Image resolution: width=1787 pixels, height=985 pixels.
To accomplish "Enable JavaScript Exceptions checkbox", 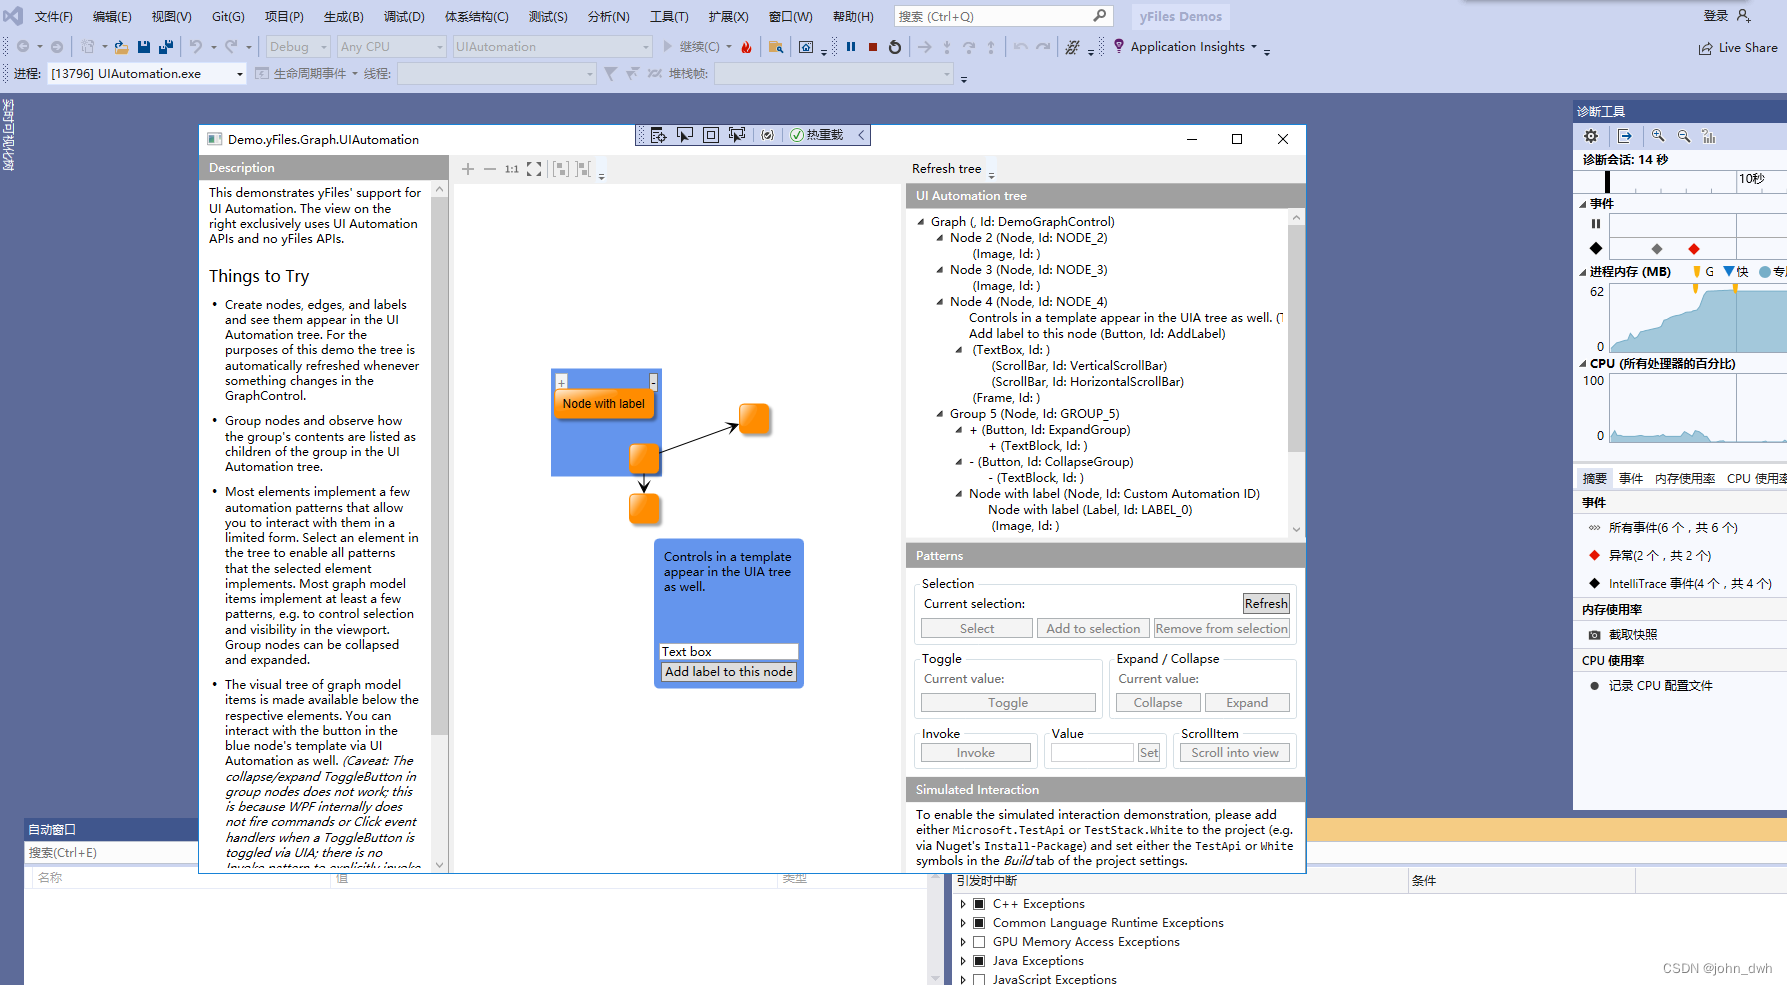I will (x=979, y=980).
